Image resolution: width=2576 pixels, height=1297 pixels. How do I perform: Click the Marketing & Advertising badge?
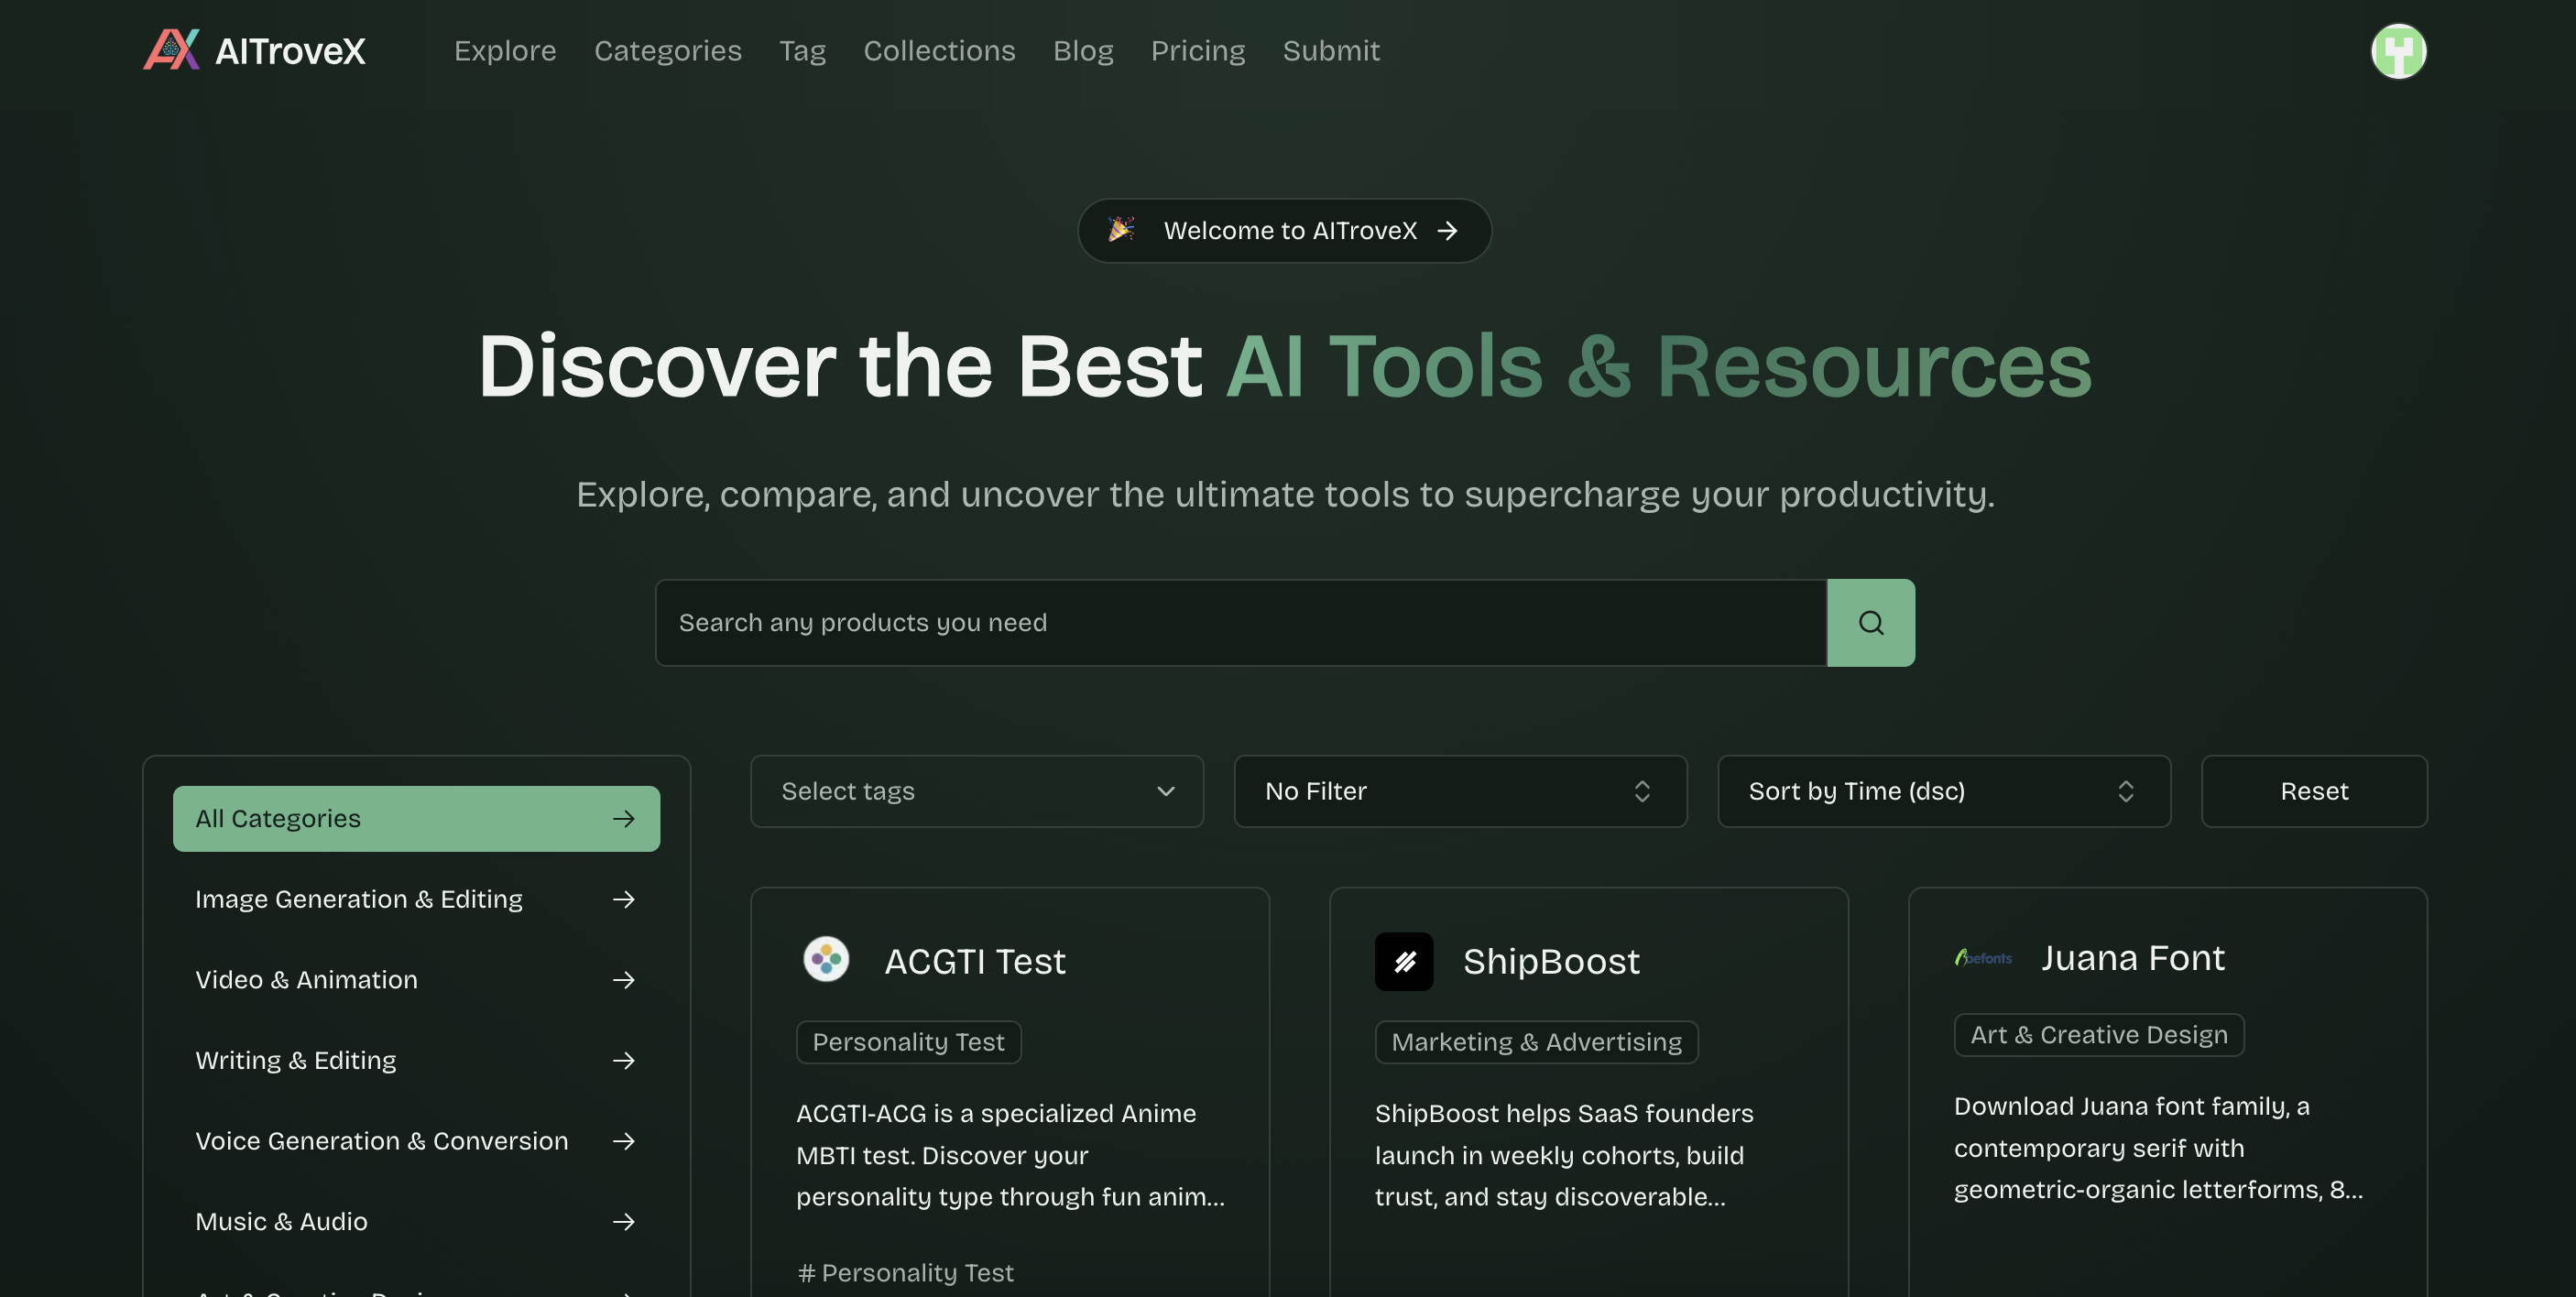pyautogui.click(x=1536, y=1042)
